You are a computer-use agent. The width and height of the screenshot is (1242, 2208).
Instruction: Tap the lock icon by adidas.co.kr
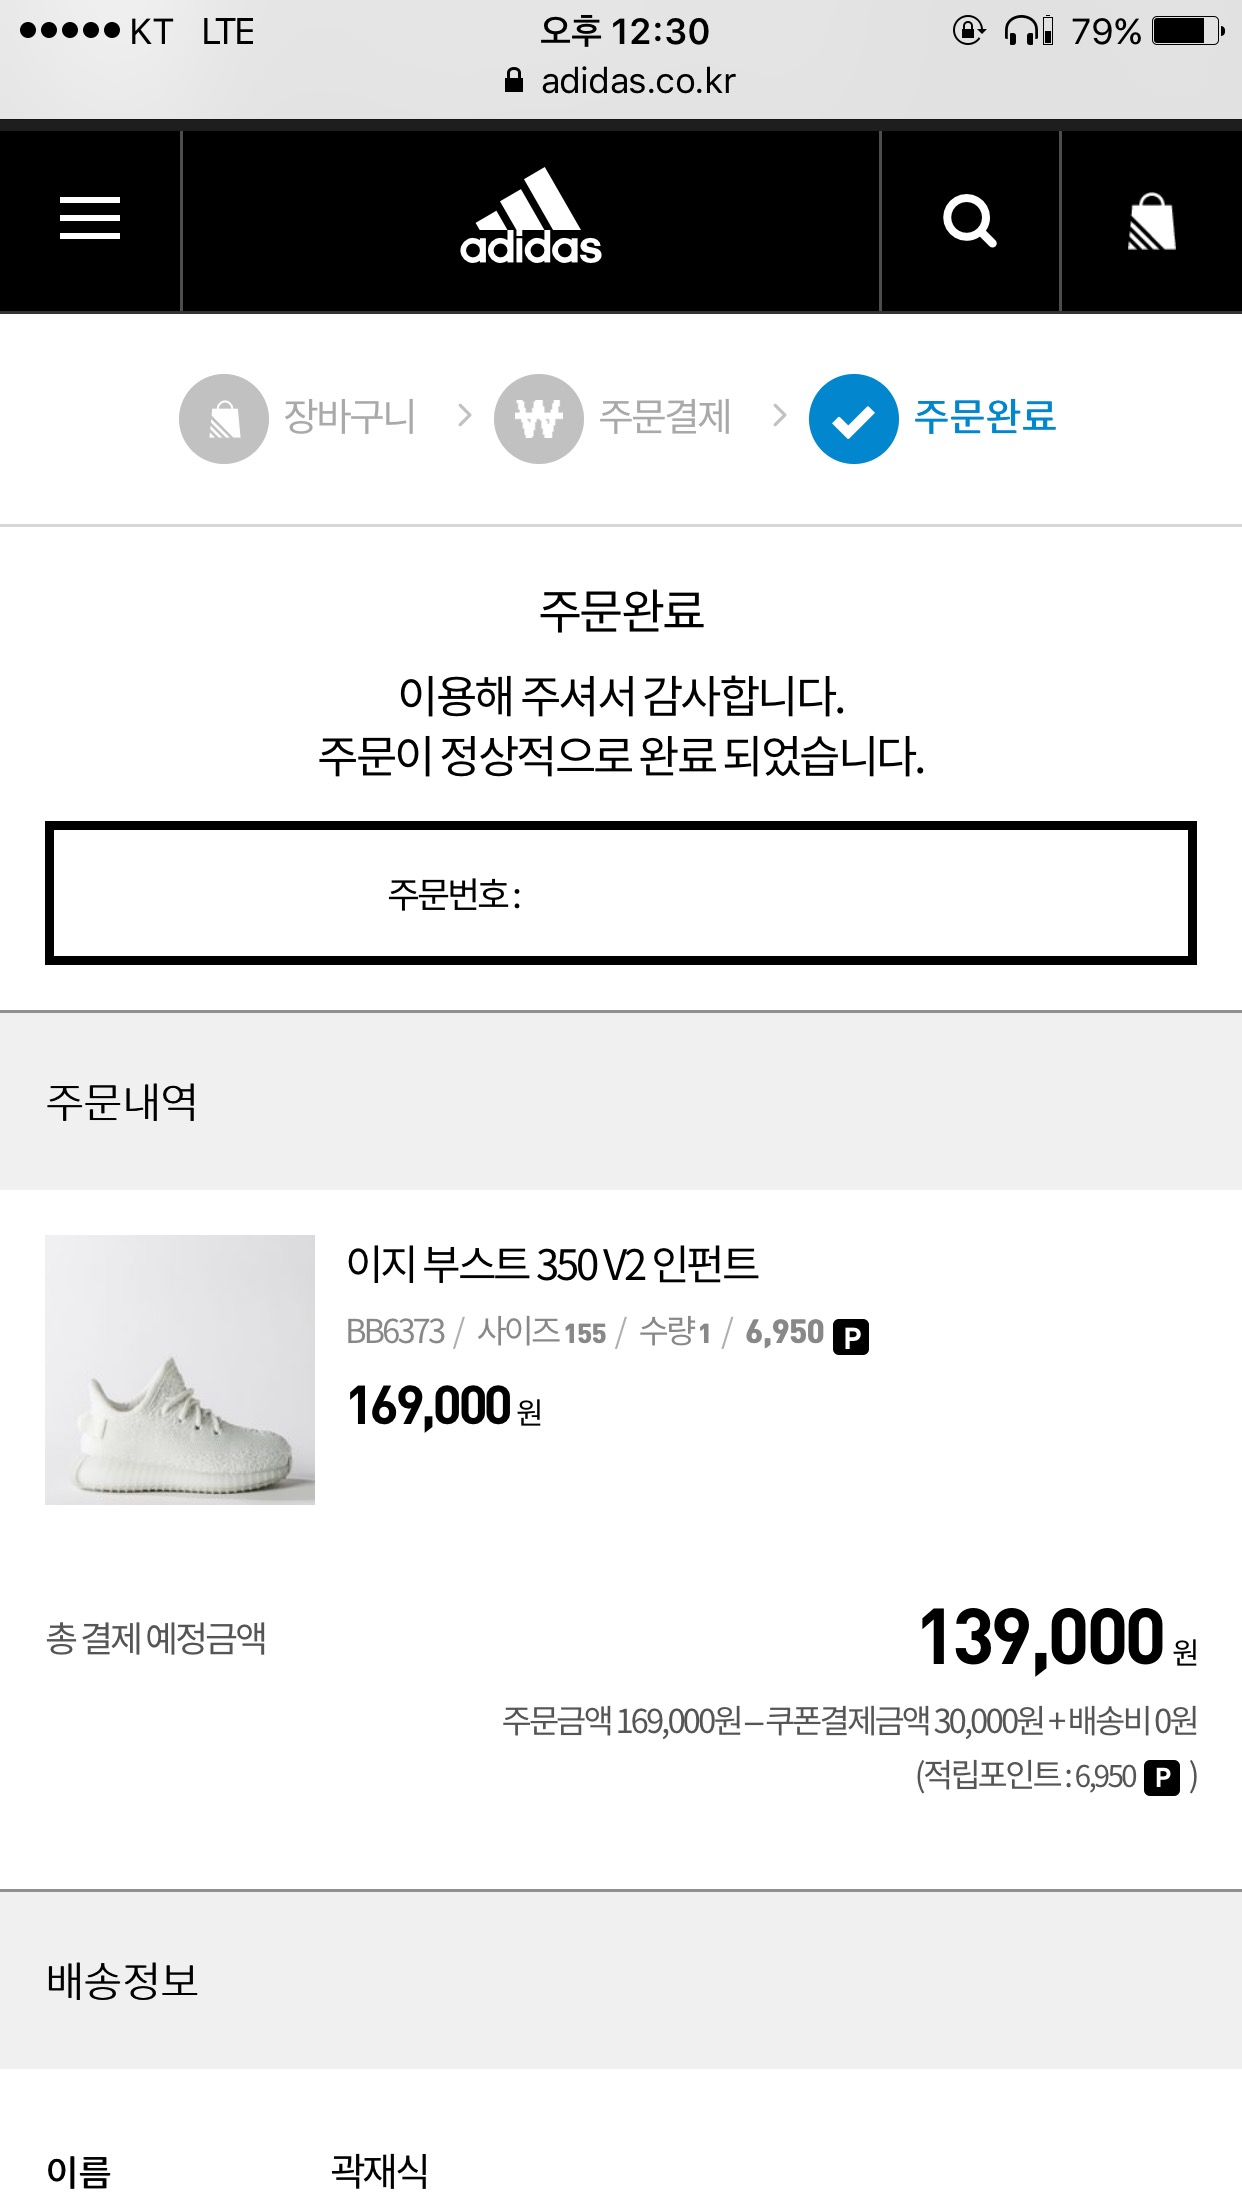[x=514, y=81]
